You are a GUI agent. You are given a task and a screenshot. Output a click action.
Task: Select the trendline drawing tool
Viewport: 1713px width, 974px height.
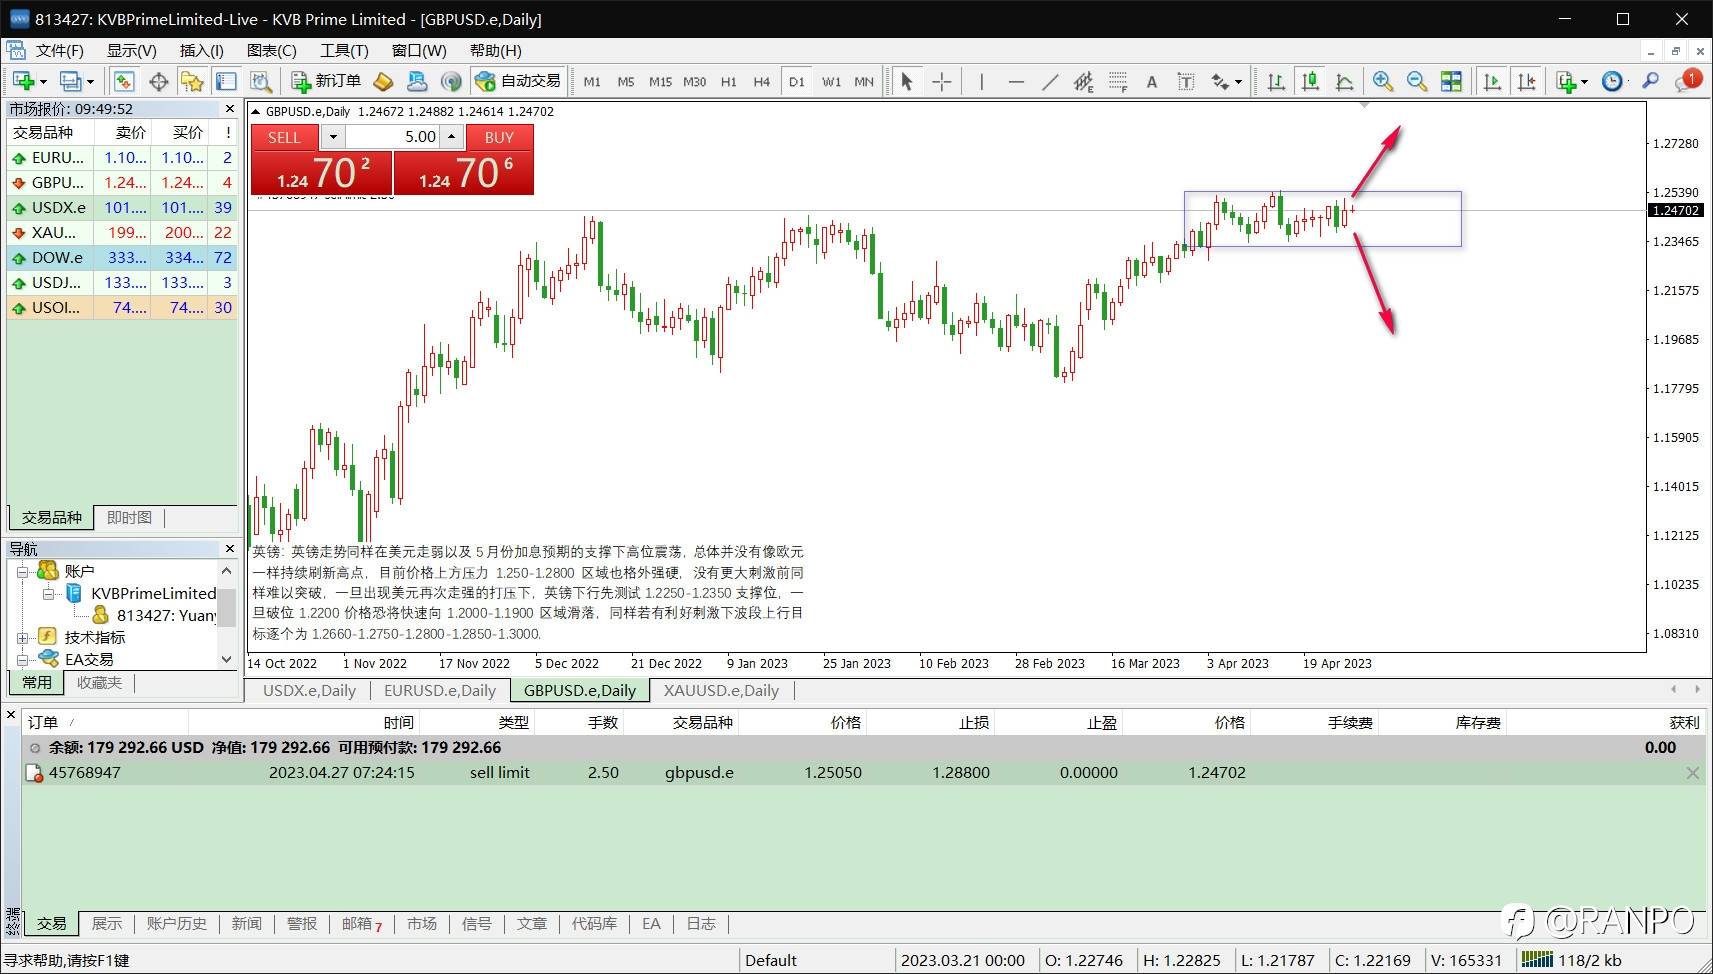click(1050, 81)
